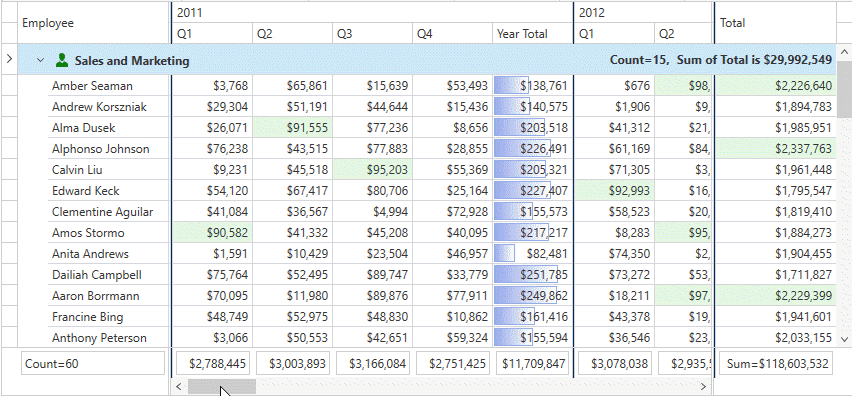Click the green person icon beside Sales and Marketing

[62, 60]
